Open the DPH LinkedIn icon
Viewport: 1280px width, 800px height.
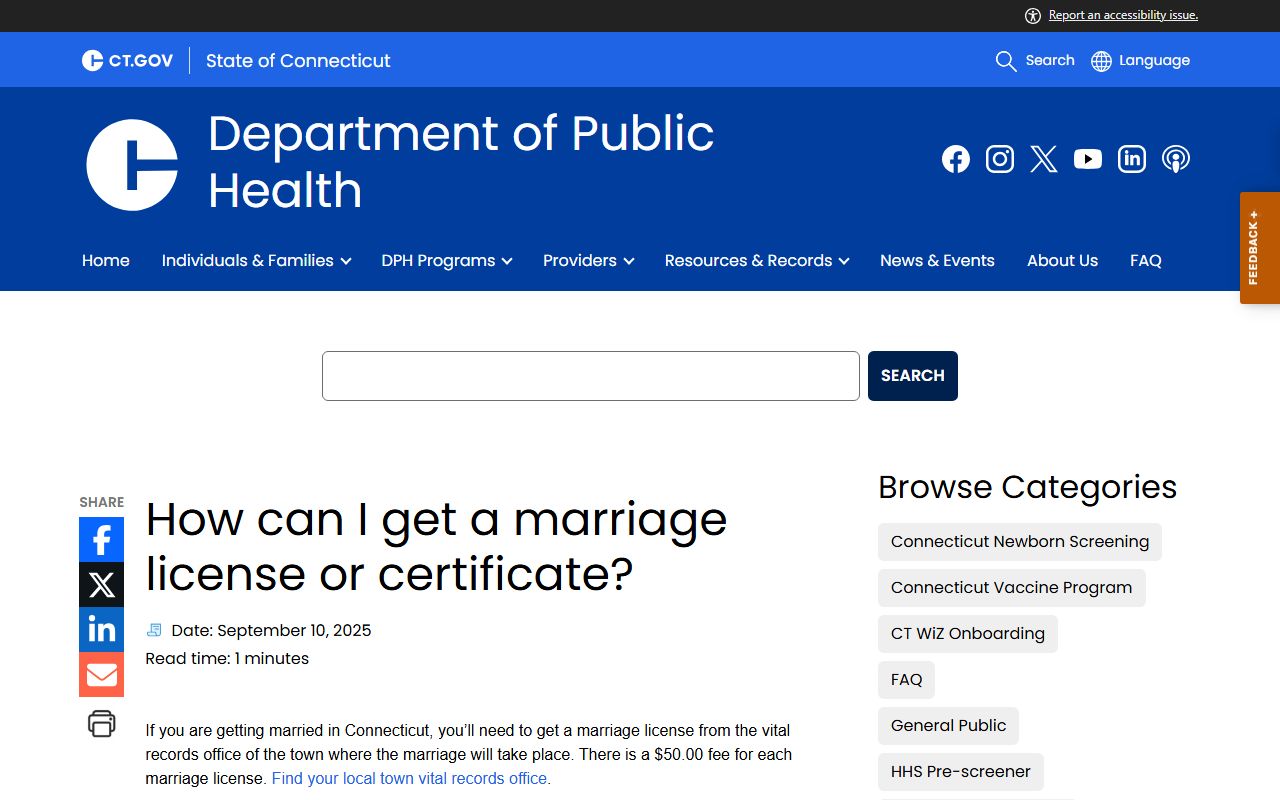click(x=1132, y=159)
